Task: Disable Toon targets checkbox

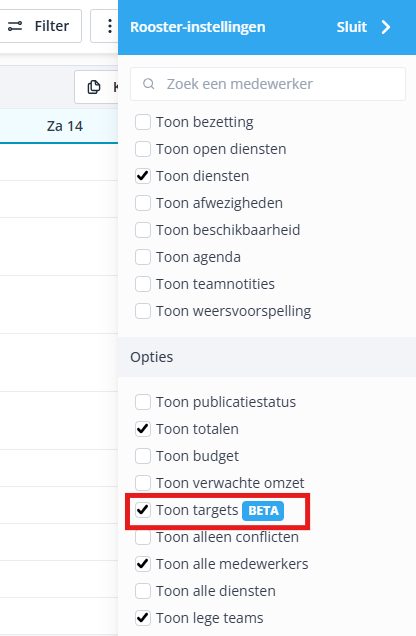Action: [143, 510]
